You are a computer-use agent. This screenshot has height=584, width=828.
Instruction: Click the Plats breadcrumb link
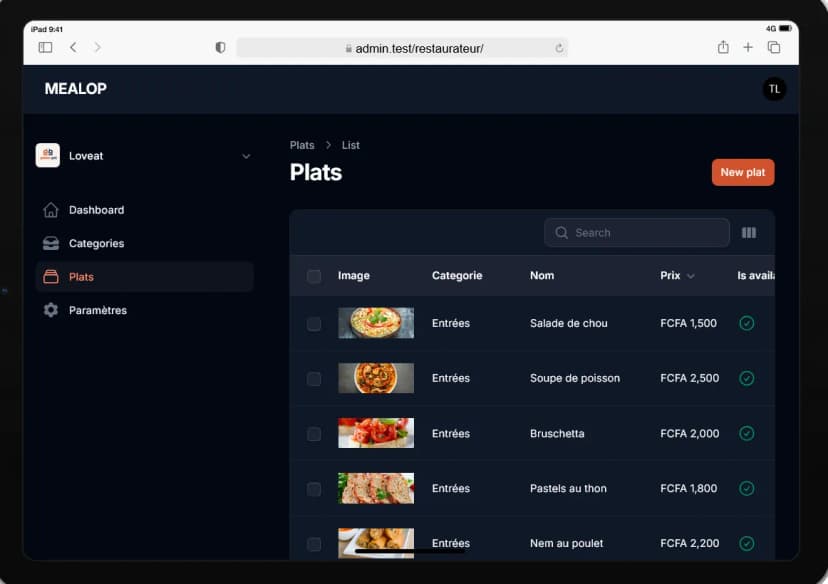(x=302, y=144)
